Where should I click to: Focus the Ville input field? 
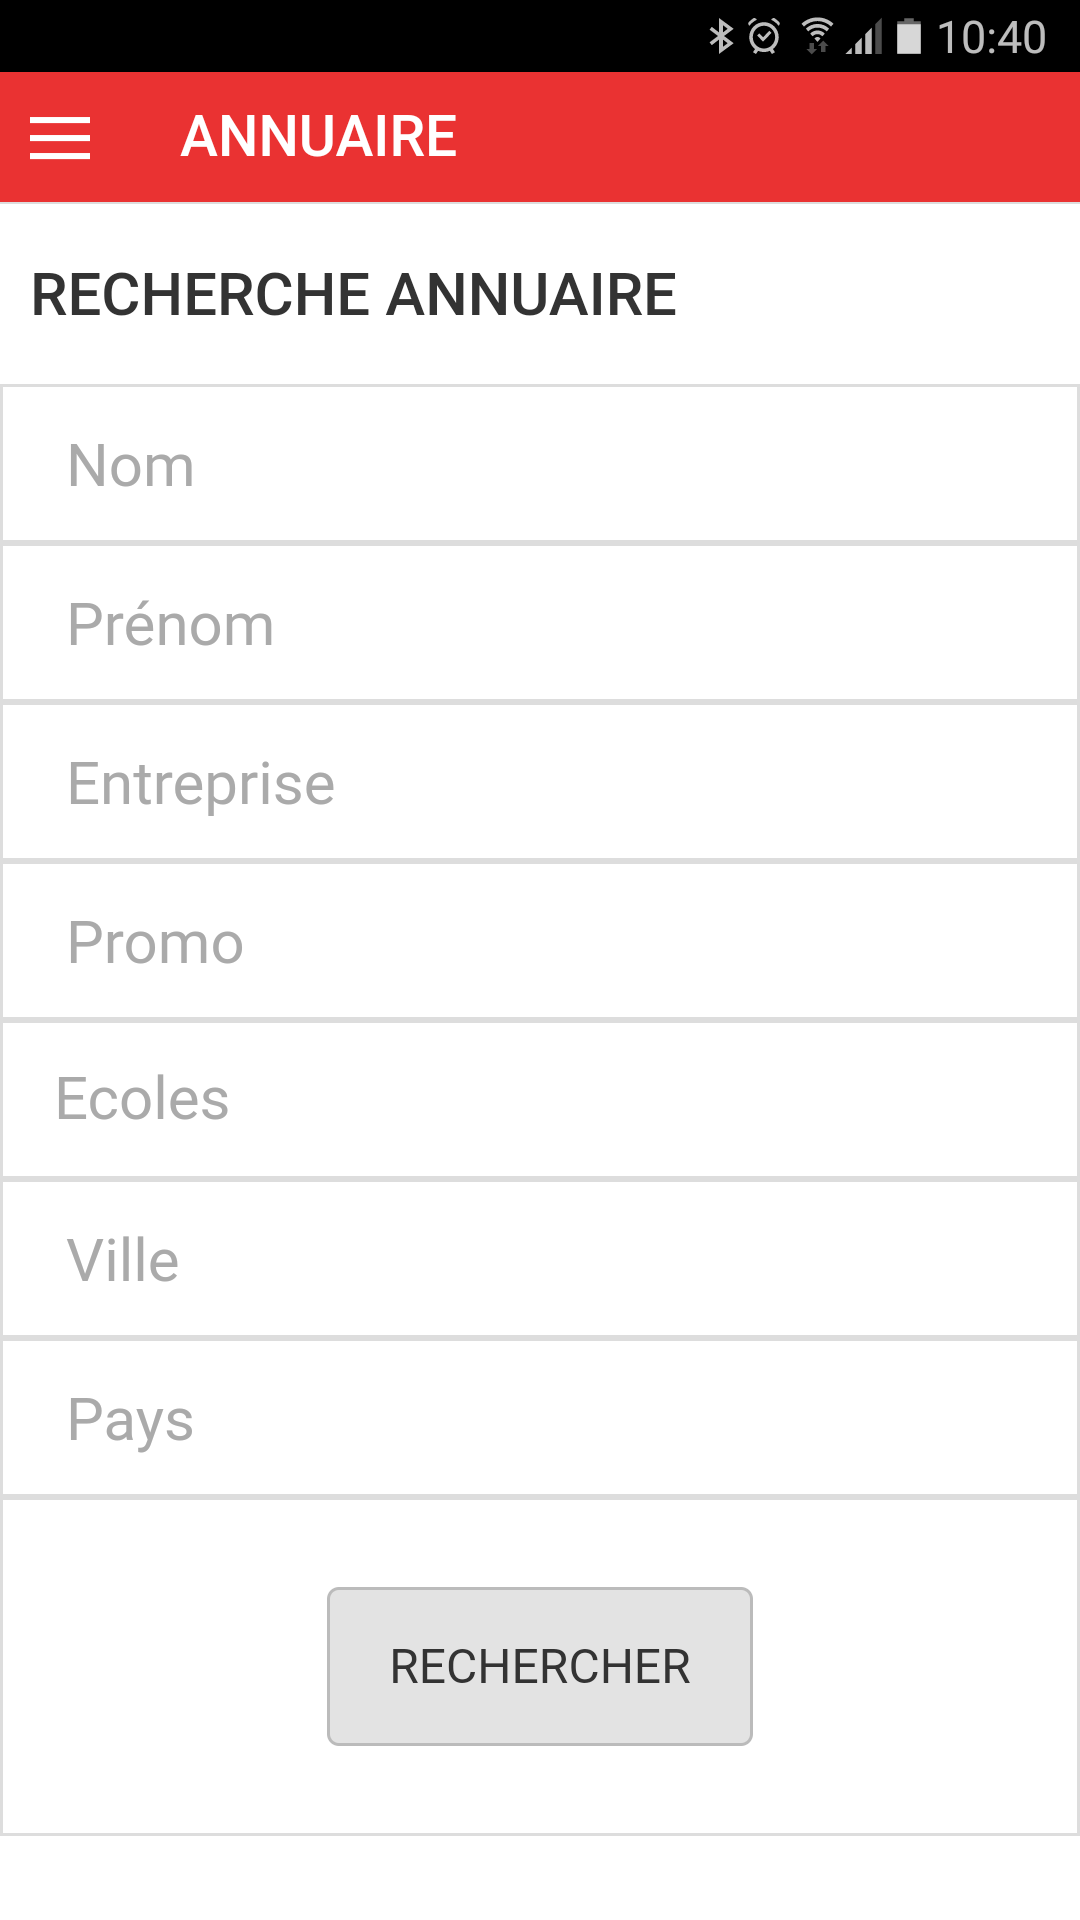(x=540, y=1260)
